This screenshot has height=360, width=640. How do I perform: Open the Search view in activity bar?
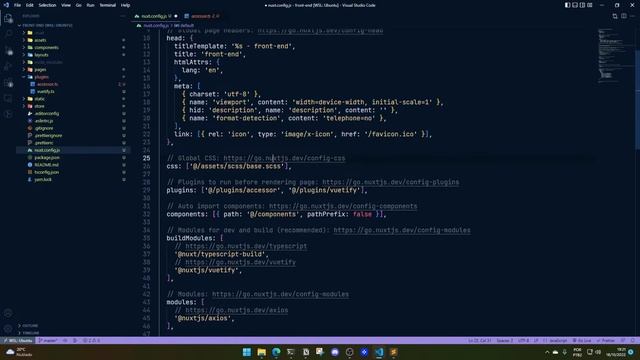(x=8, y=34)
